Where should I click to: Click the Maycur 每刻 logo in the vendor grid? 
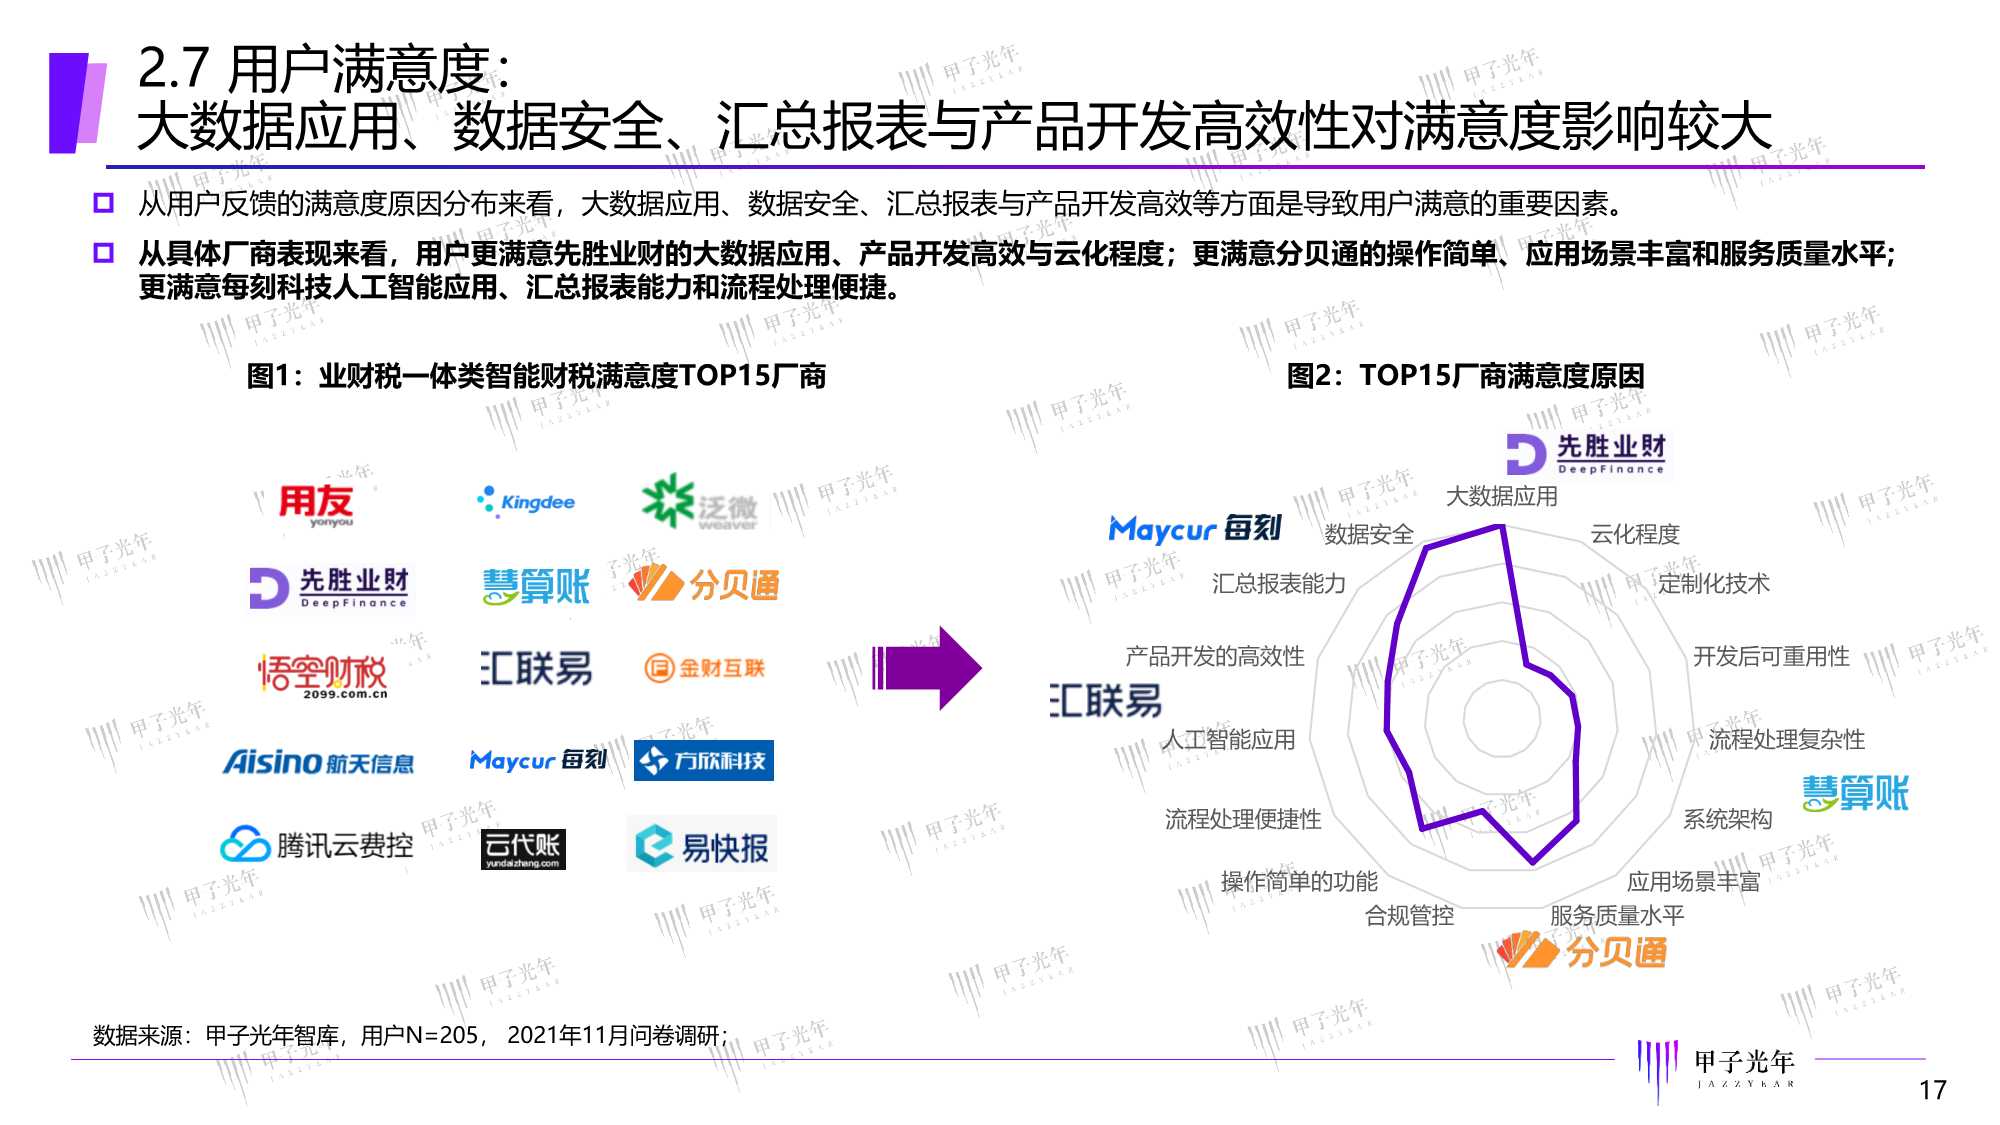[x=538, y=760]
